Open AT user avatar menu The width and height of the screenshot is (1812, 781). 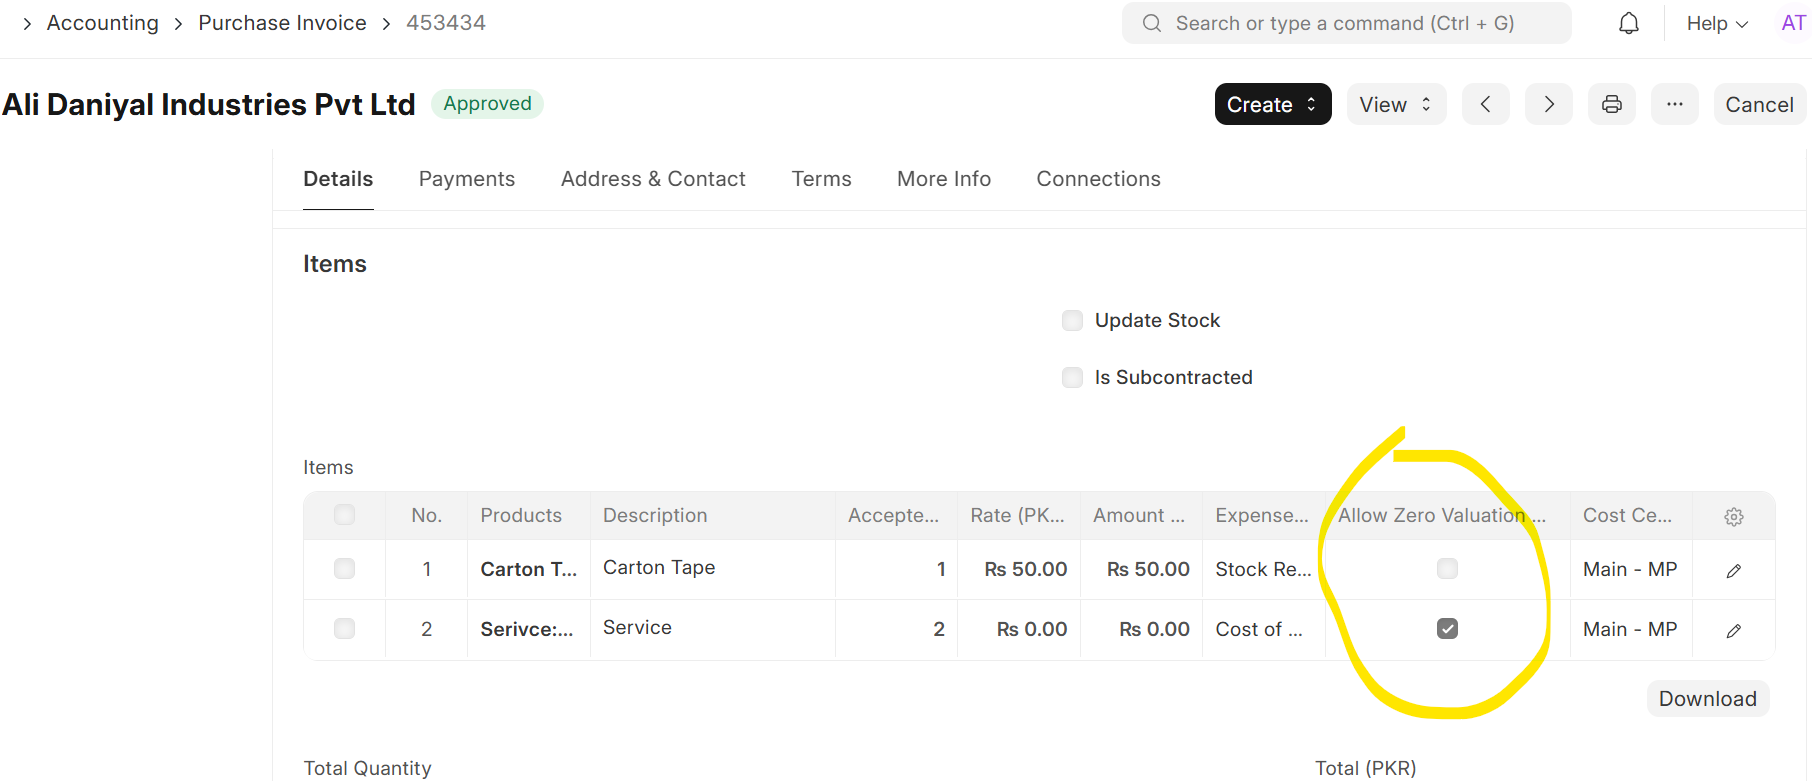[x=1794, y=23]
